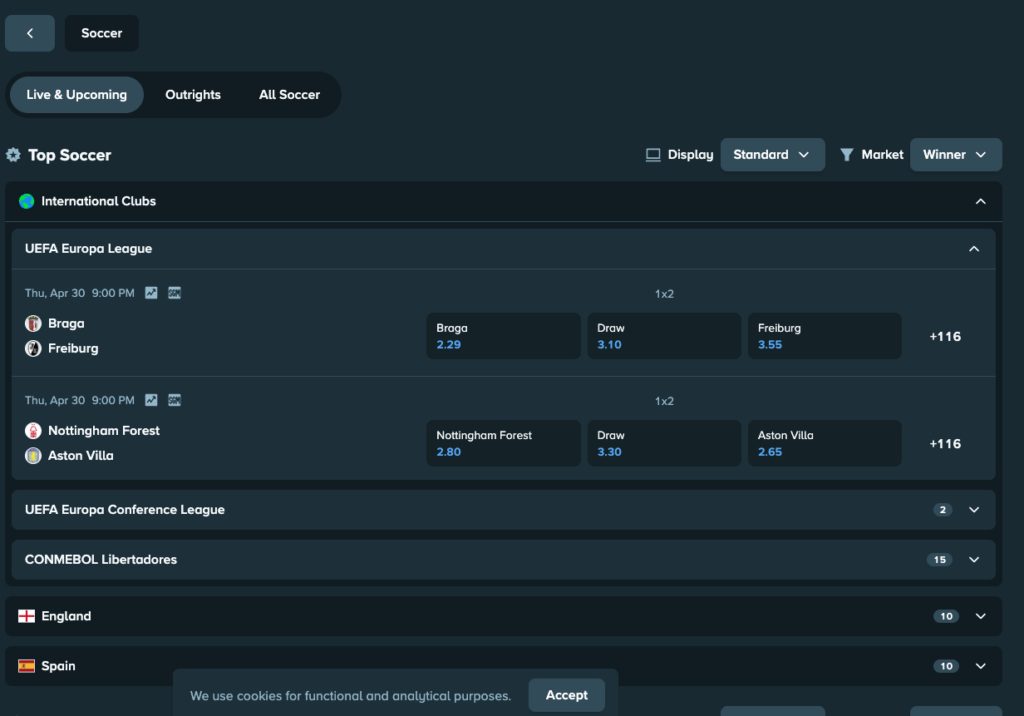Click the Freiburg club crest
This screenshot has height=716, width=1024.
pyautogui.click(x=33, y=348)
